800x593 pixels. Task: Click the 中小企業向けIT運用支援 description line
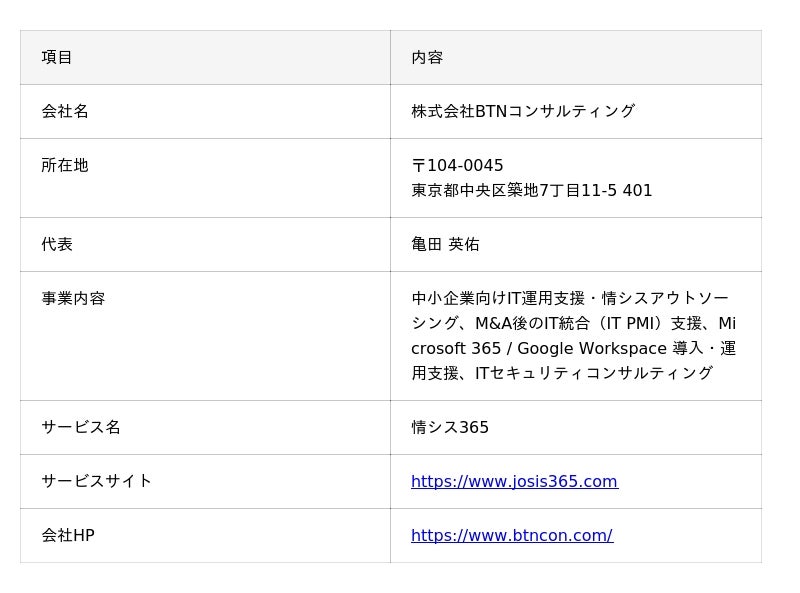click(570, 299)
